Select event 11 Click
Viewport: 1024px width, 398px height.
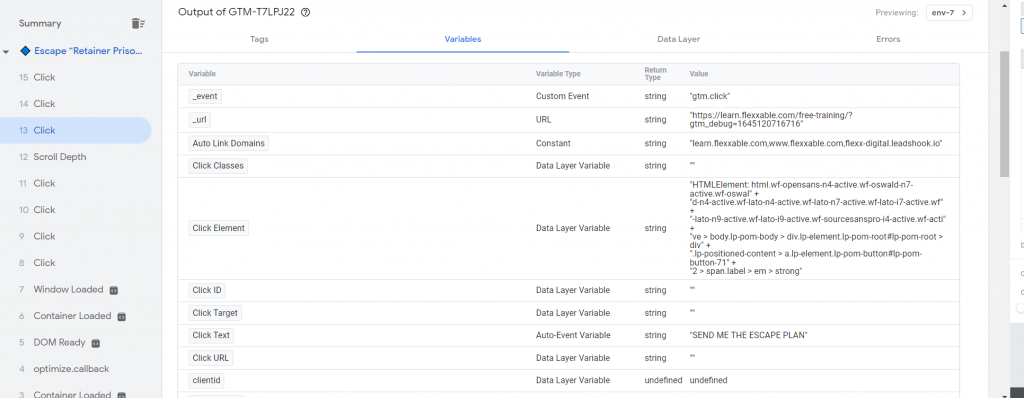pyautogui.click(x=76, y=183)
